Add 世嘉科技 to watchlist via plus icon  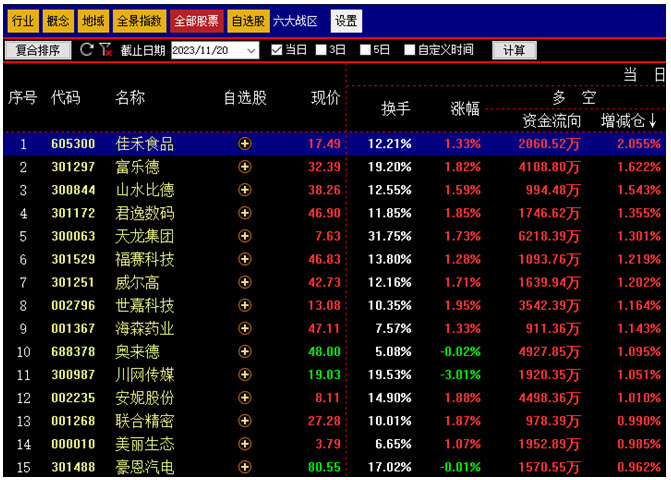tap(245, 305)
